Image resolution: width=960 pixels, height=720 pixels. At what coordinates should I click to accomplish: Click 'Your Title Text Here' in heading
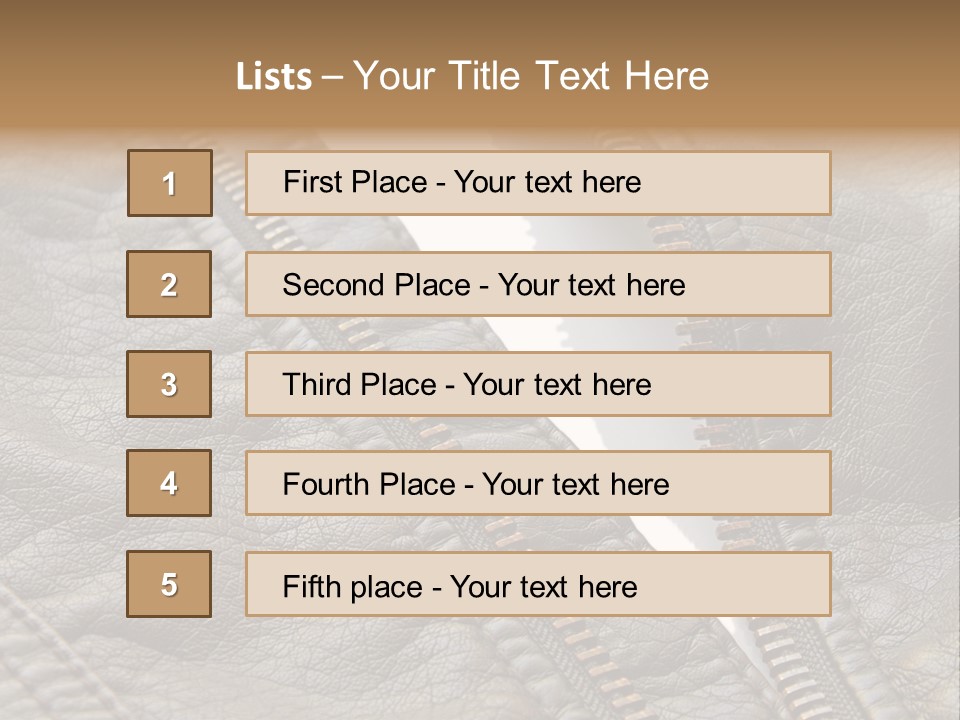(x=531, y=76)
